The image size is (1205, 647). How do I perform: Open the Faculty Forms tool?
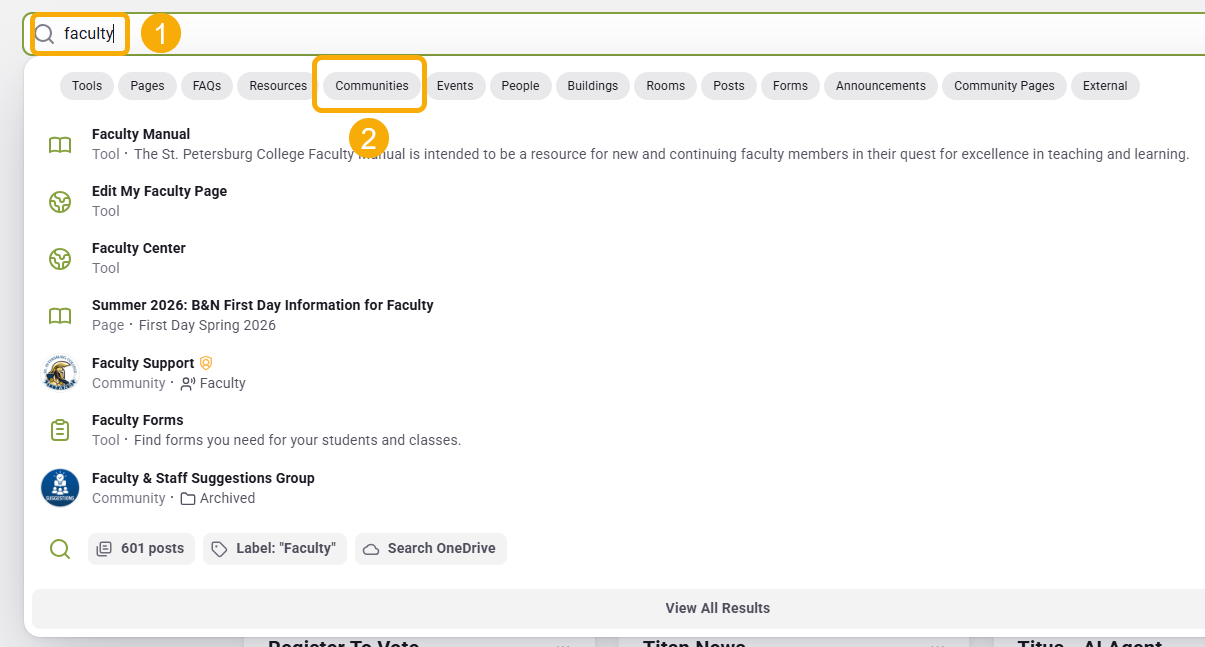(138, 420)
